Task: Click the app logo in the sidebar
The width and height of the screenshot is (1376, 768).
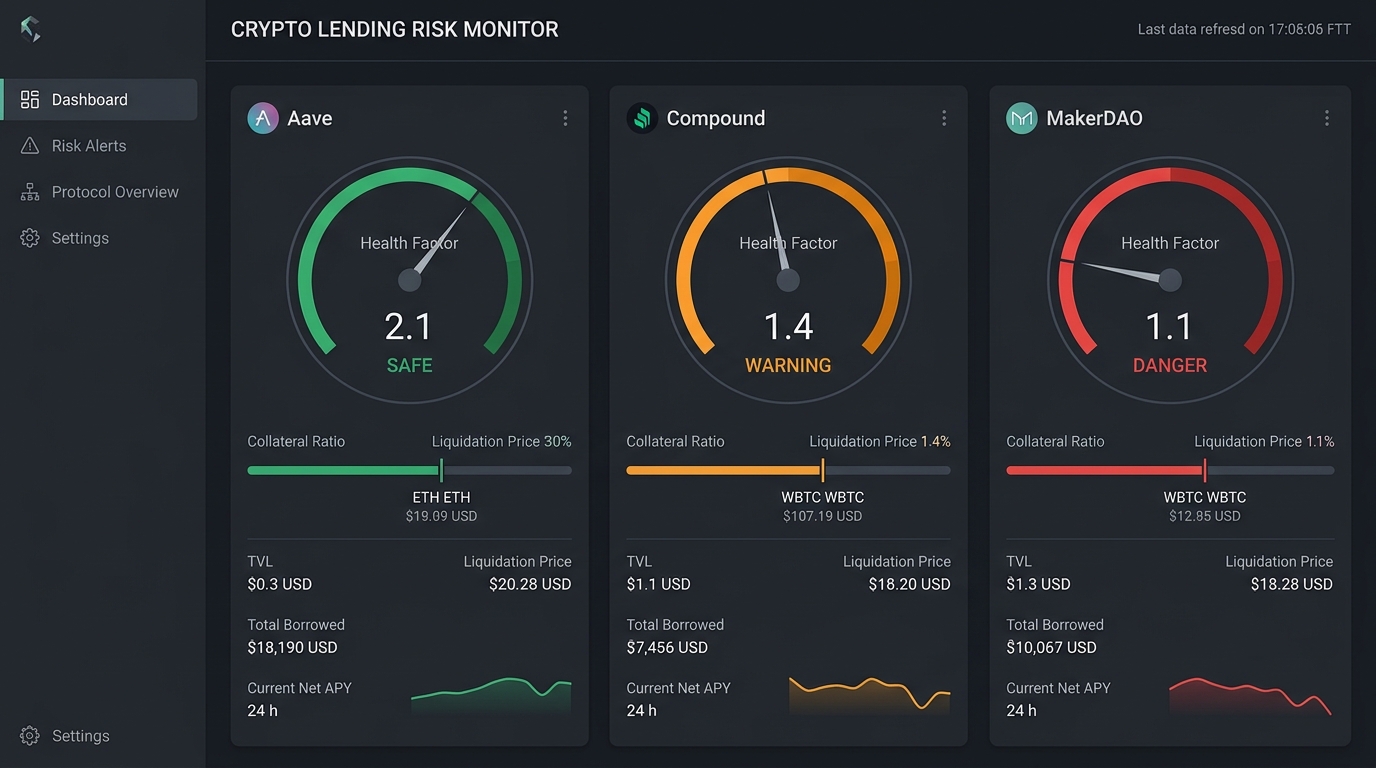Action: click(30, 29)
